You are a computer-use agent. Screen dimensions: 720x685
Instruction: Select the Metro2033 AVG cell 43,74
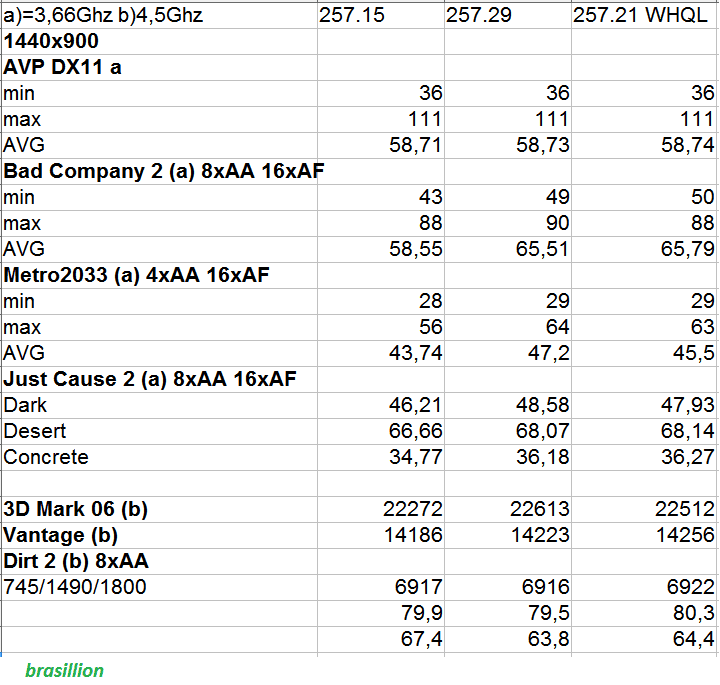(x=381, y=354)
